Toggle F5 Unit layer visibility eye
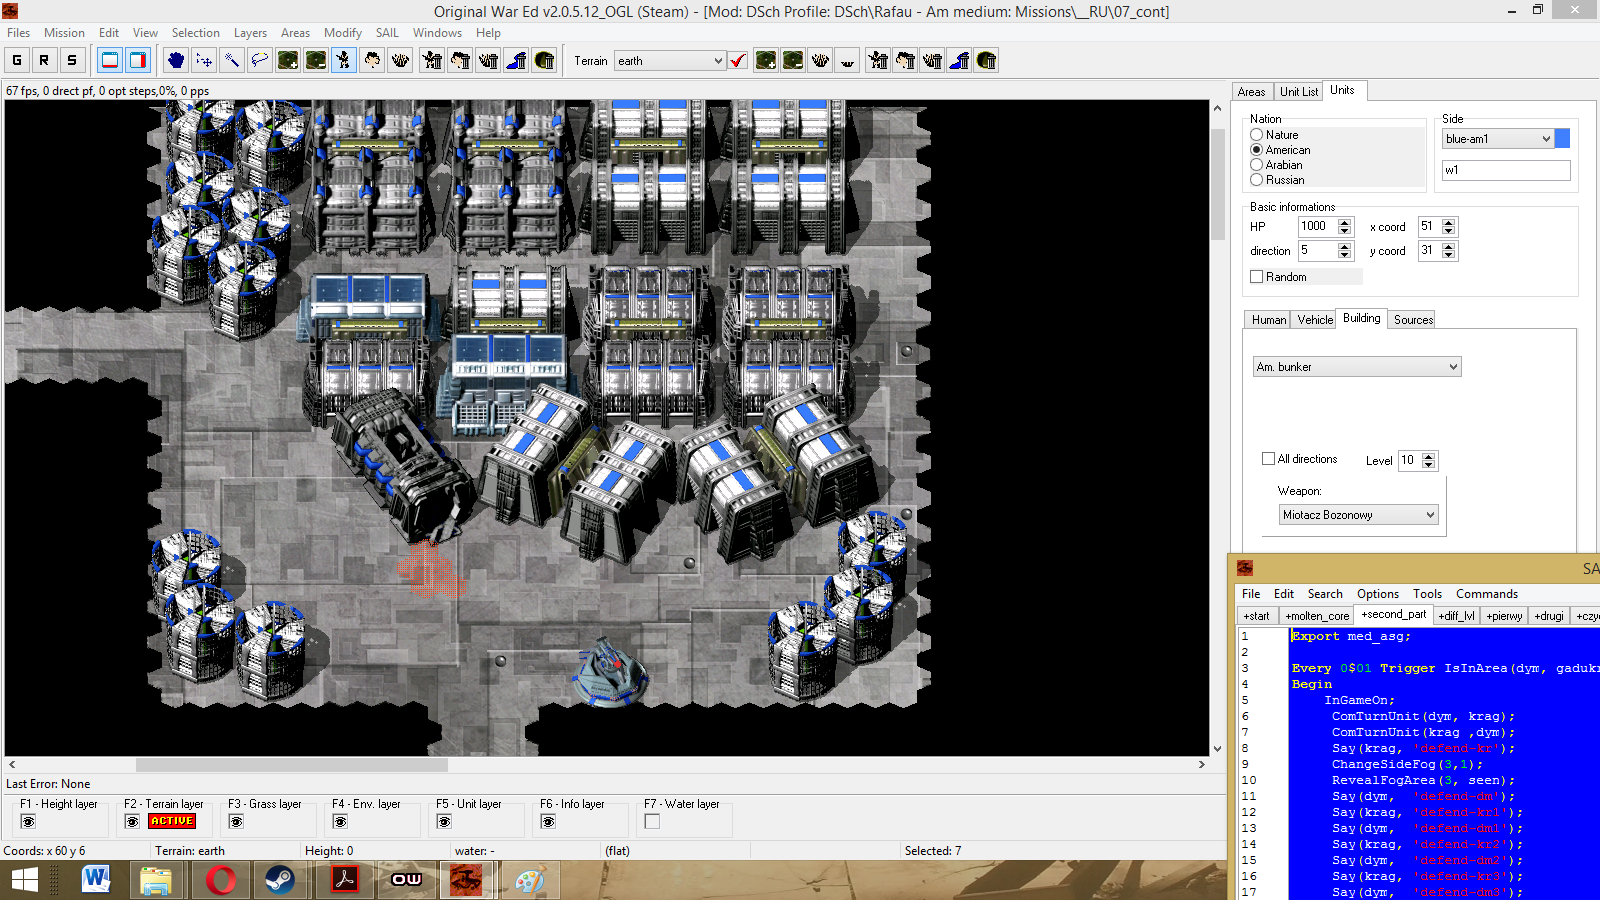 pos(444,822)
